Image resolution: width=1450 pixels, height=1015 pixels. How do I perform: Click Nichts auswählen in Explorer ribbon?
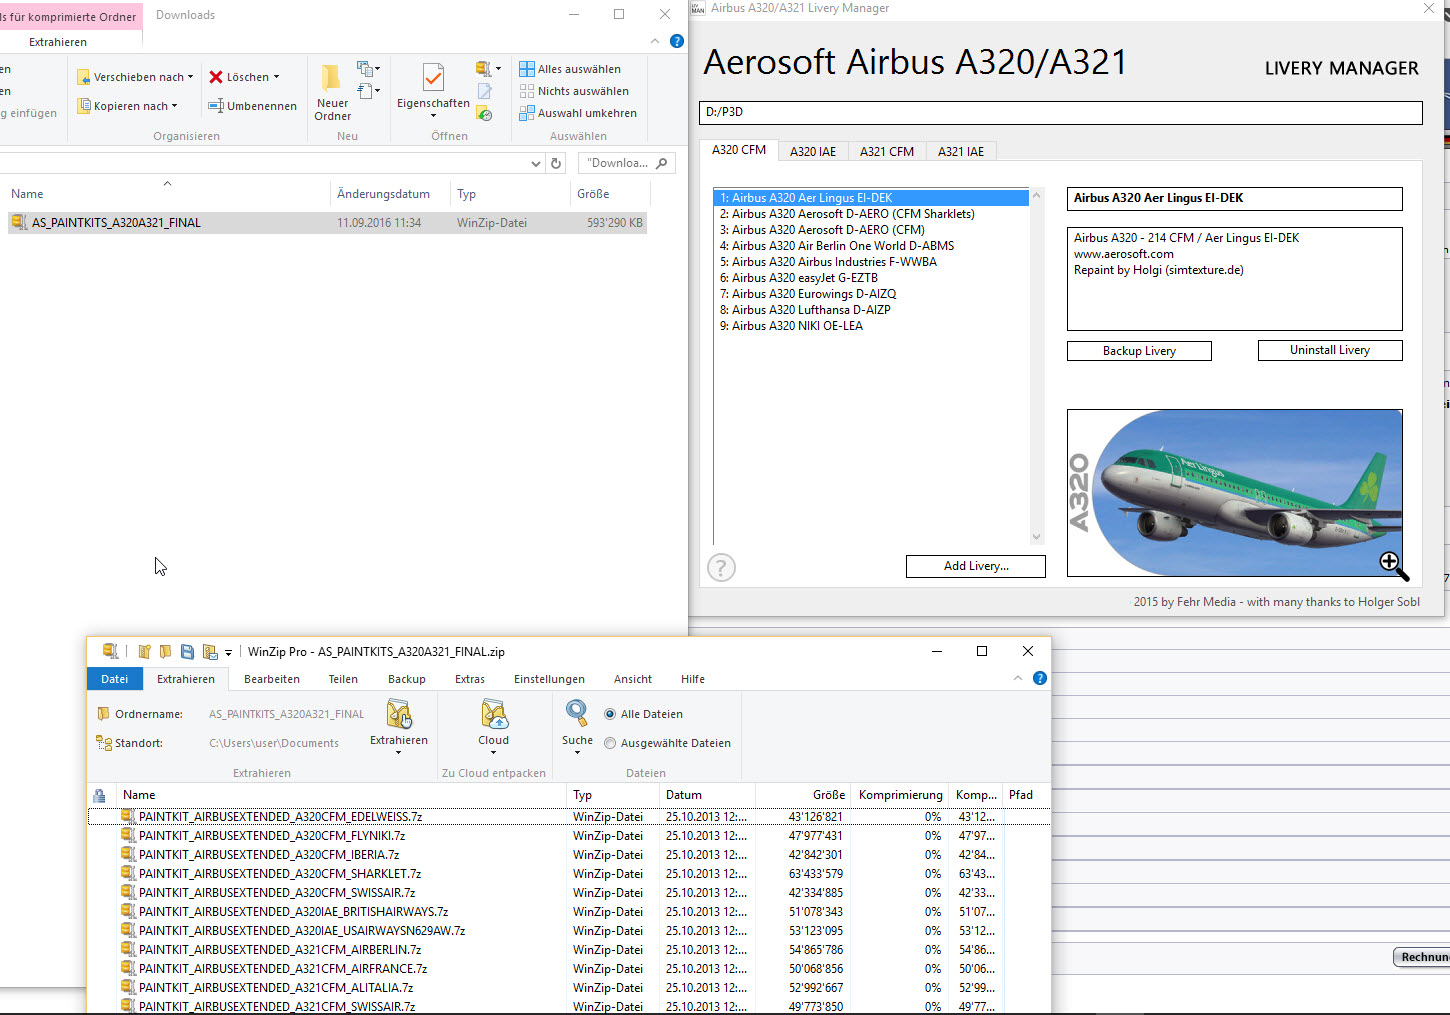coord(574,91)
